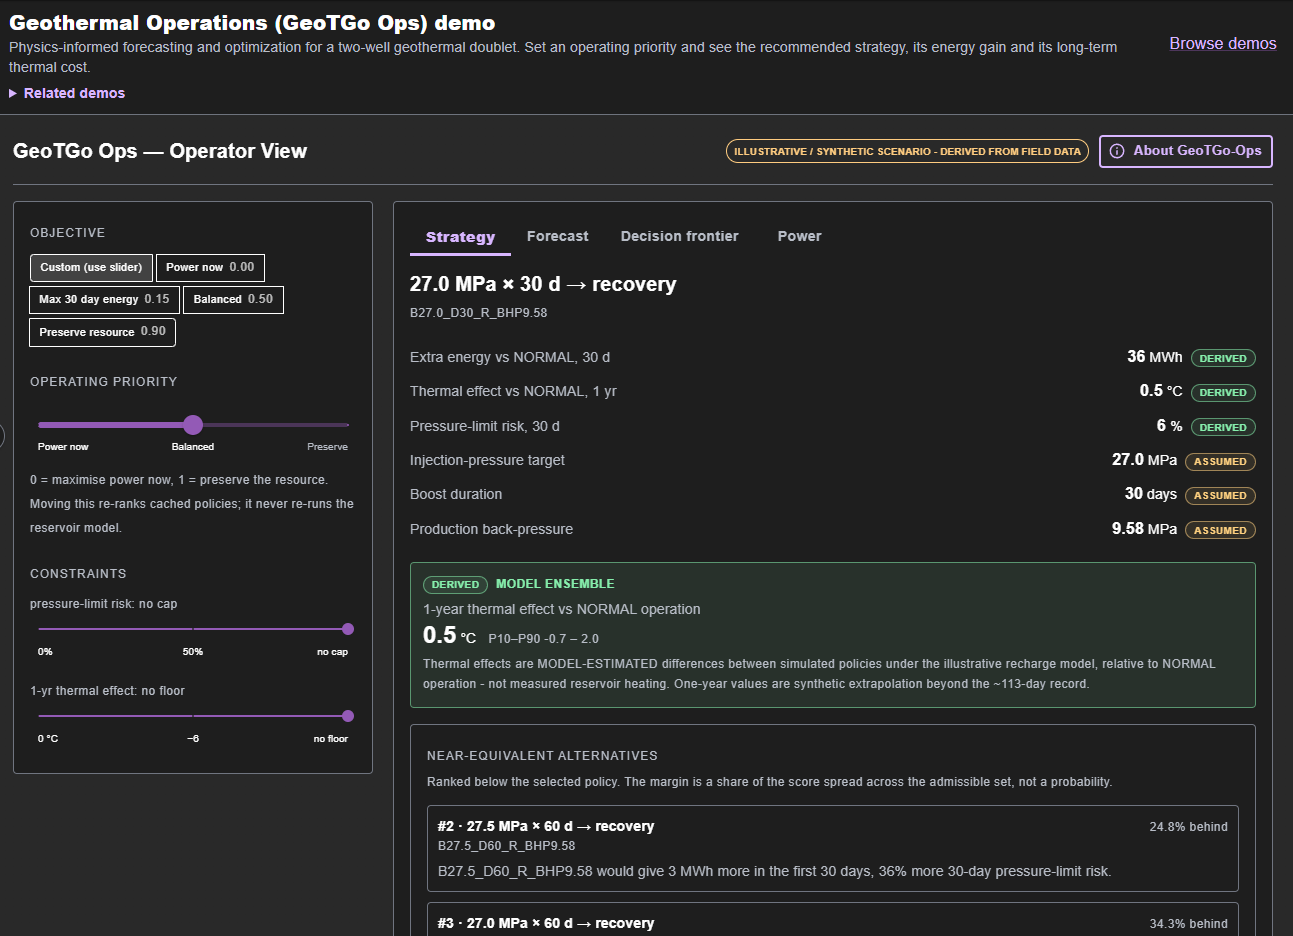The image size is (1293, 936).
Task: Click ASSUMED badge on Injection-pressure target row
Action: coord(1220,462)
